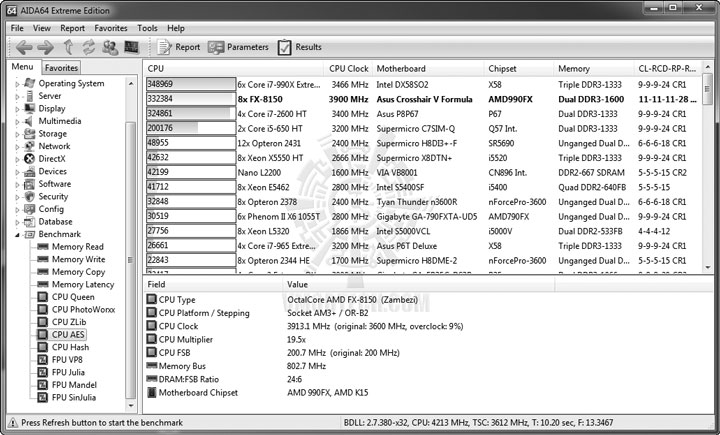720x435 pixels.
Task: Click the Refresh toolbar icon
Action: pyautogui.click(x=89, y=47)
